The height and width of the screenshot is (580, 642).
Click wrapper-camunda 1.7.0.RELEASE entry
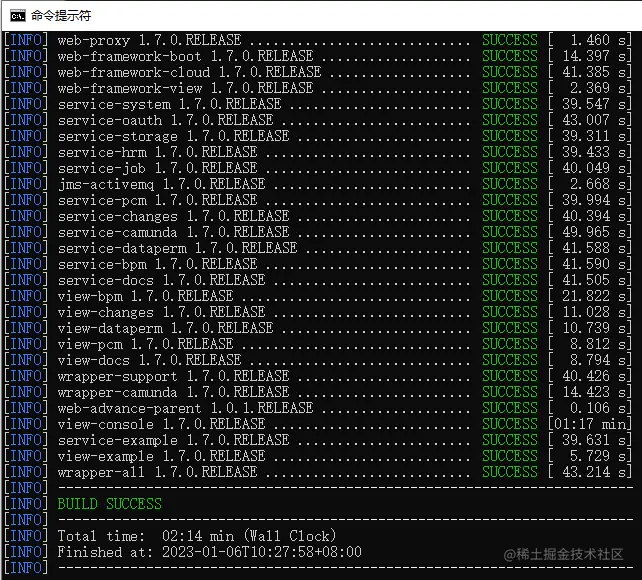[174, 392]
